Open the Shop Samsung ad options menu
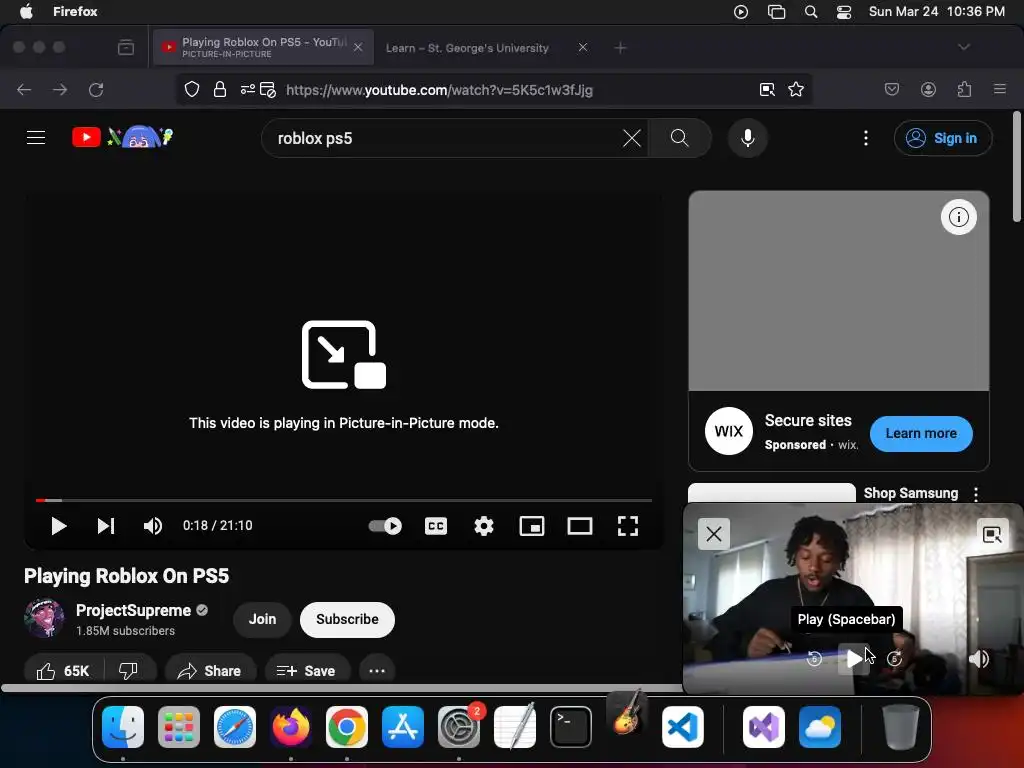Screen dimensions: 1024x768 pos(976,494)
